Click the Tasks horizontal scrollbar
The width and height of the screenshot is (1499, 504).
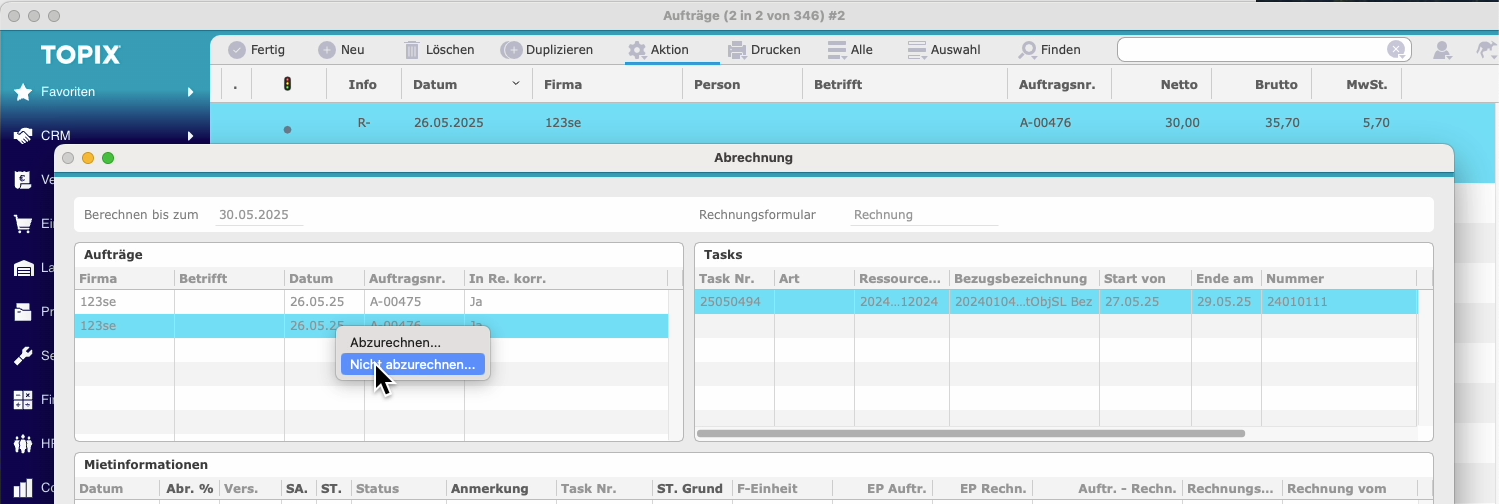[x=970, y=434]
